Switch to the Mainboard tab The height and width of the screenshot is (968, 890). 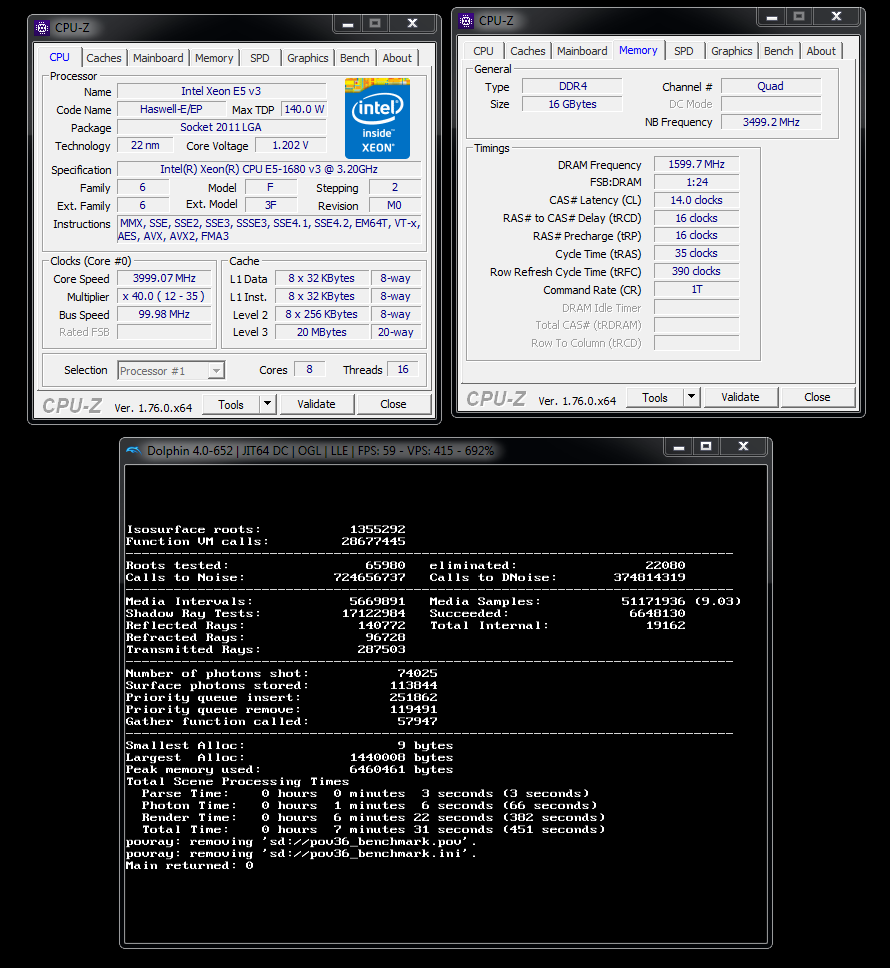pyautogui.click(x=158, y=57)
